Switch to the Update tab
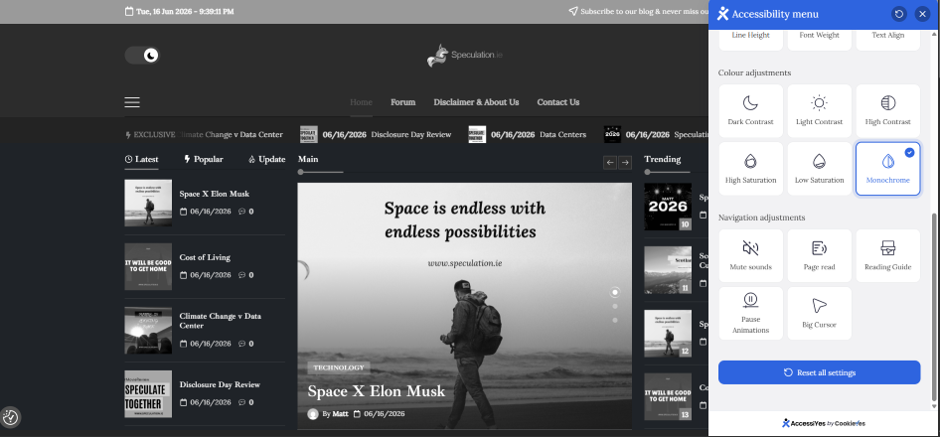 pyautogui.click(x=266, y=159)
